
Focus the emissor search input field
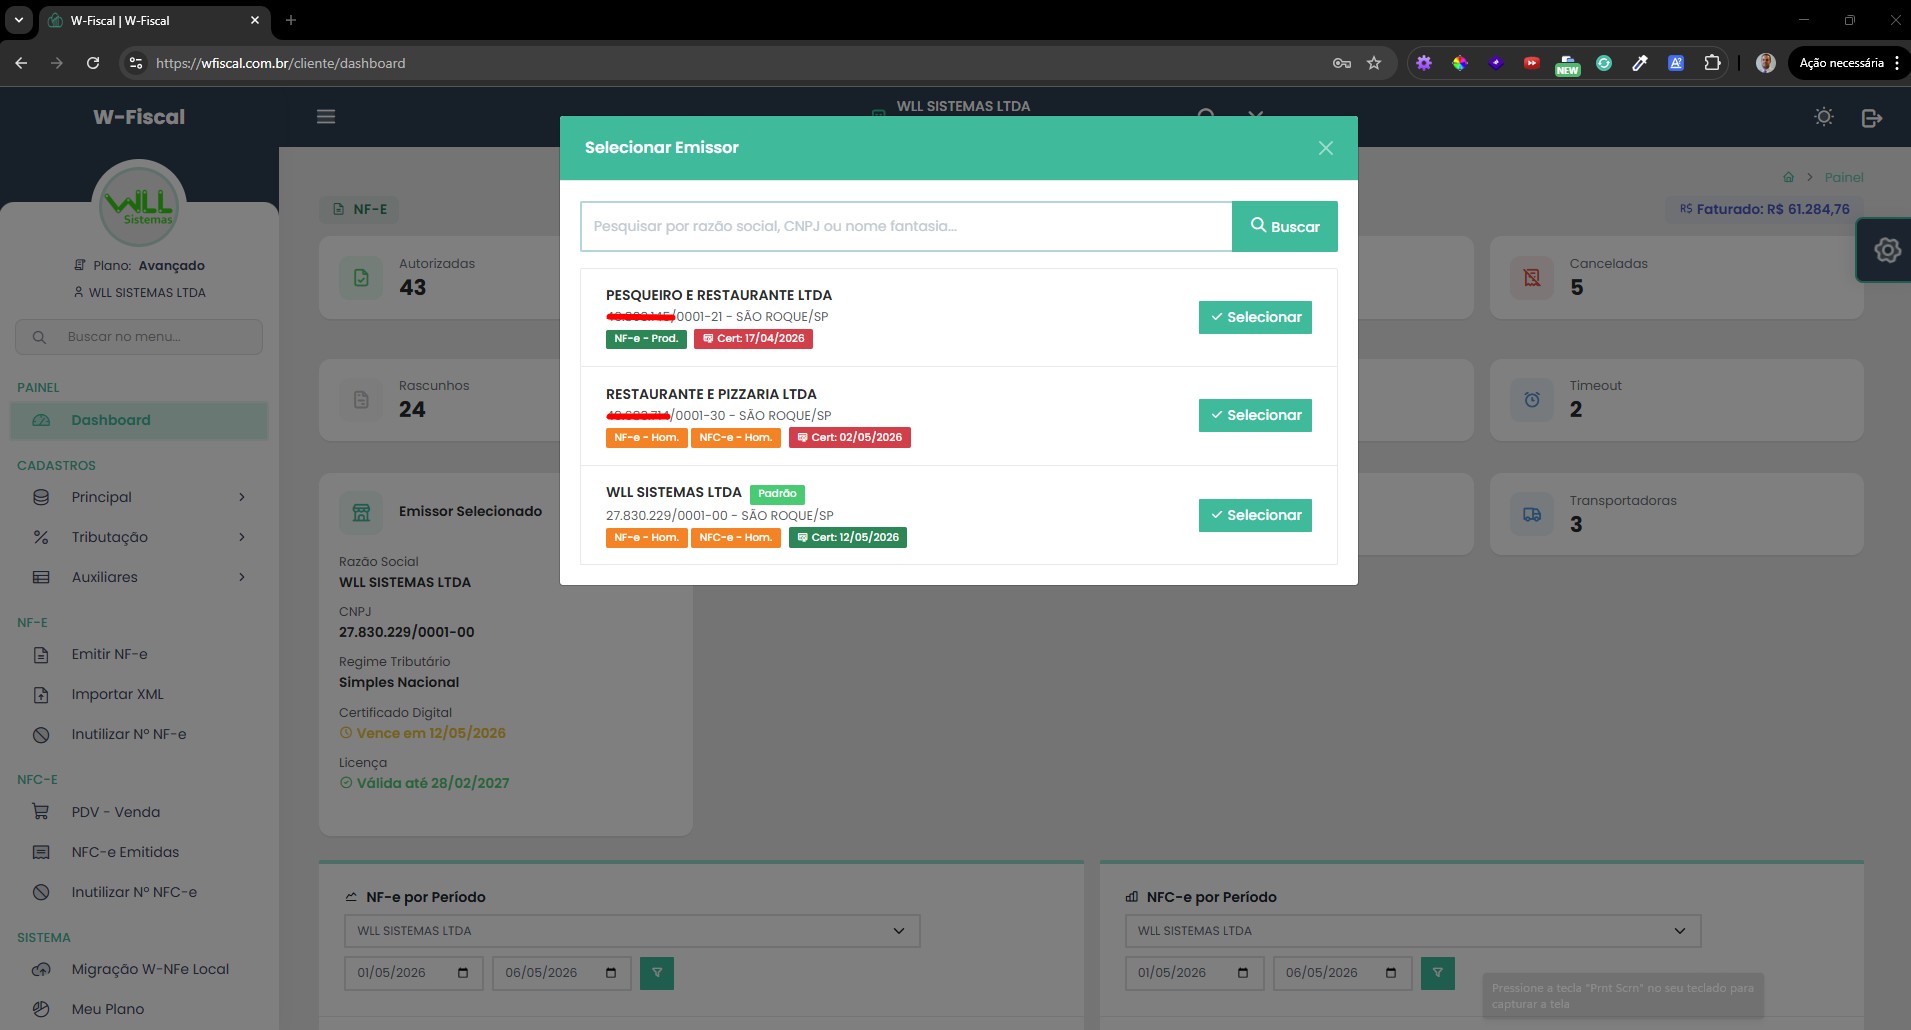click(x=906, y=227)
